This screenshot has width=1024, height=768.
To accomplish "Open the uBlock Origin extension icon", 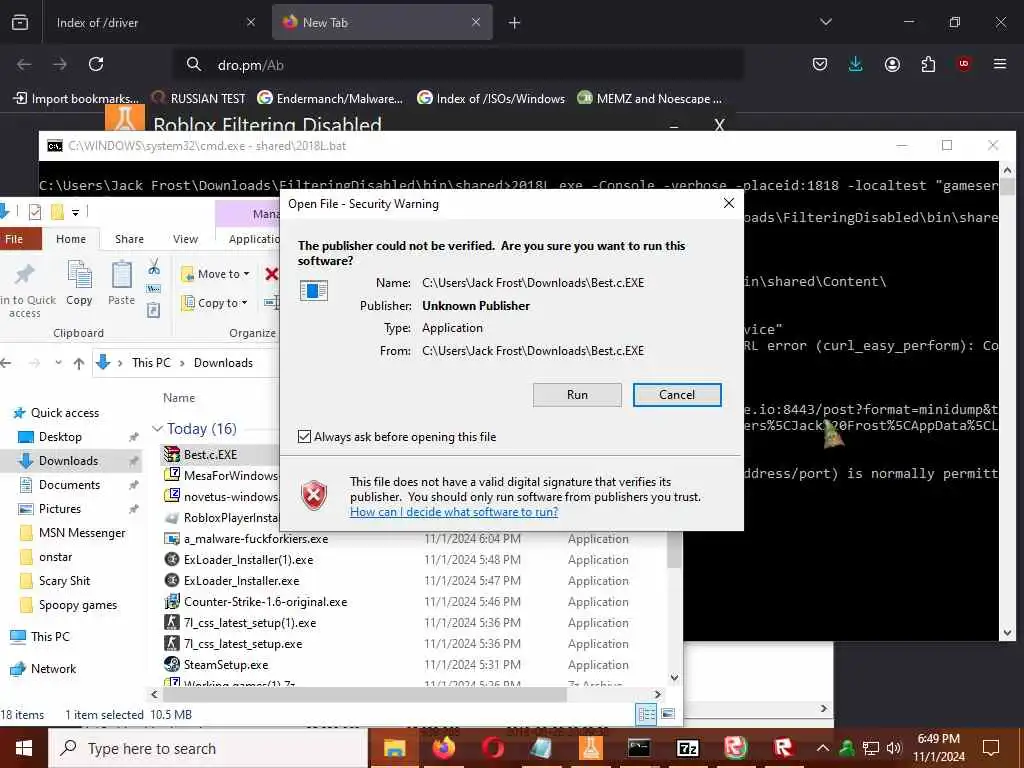I will [964, 64].
